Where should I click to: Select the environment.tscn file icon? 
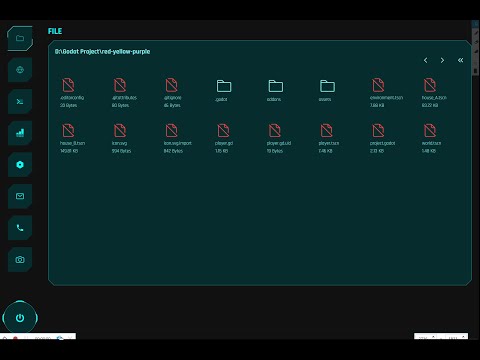point(378,85)
